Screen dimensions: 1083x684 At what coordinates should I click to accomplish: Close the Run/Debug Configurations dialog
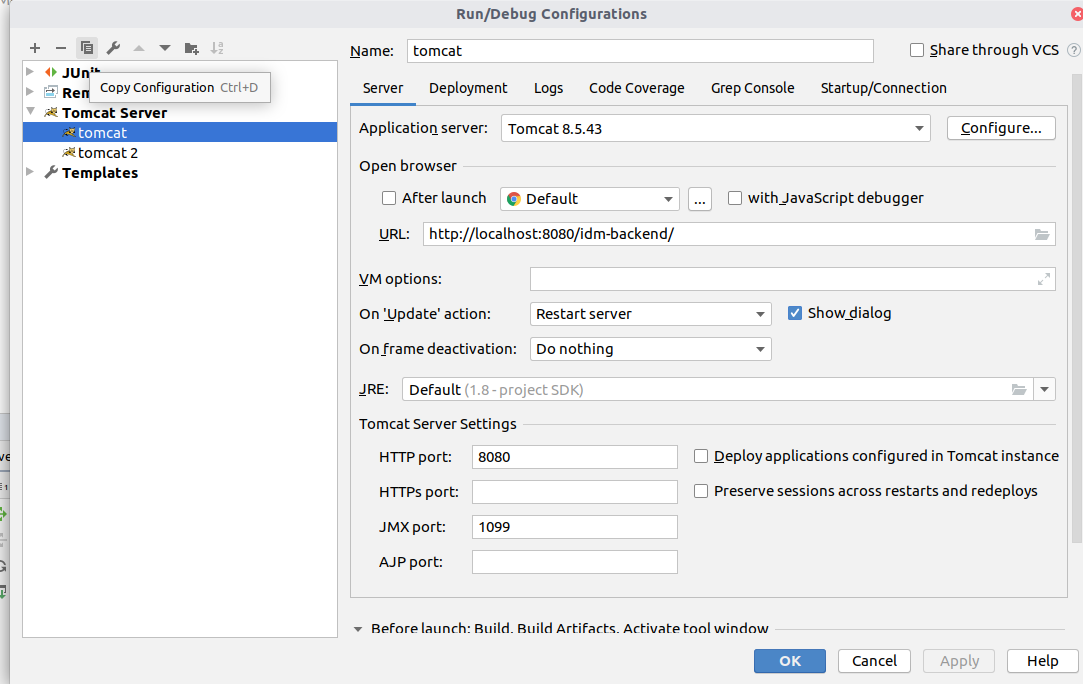pos(1077,14)
